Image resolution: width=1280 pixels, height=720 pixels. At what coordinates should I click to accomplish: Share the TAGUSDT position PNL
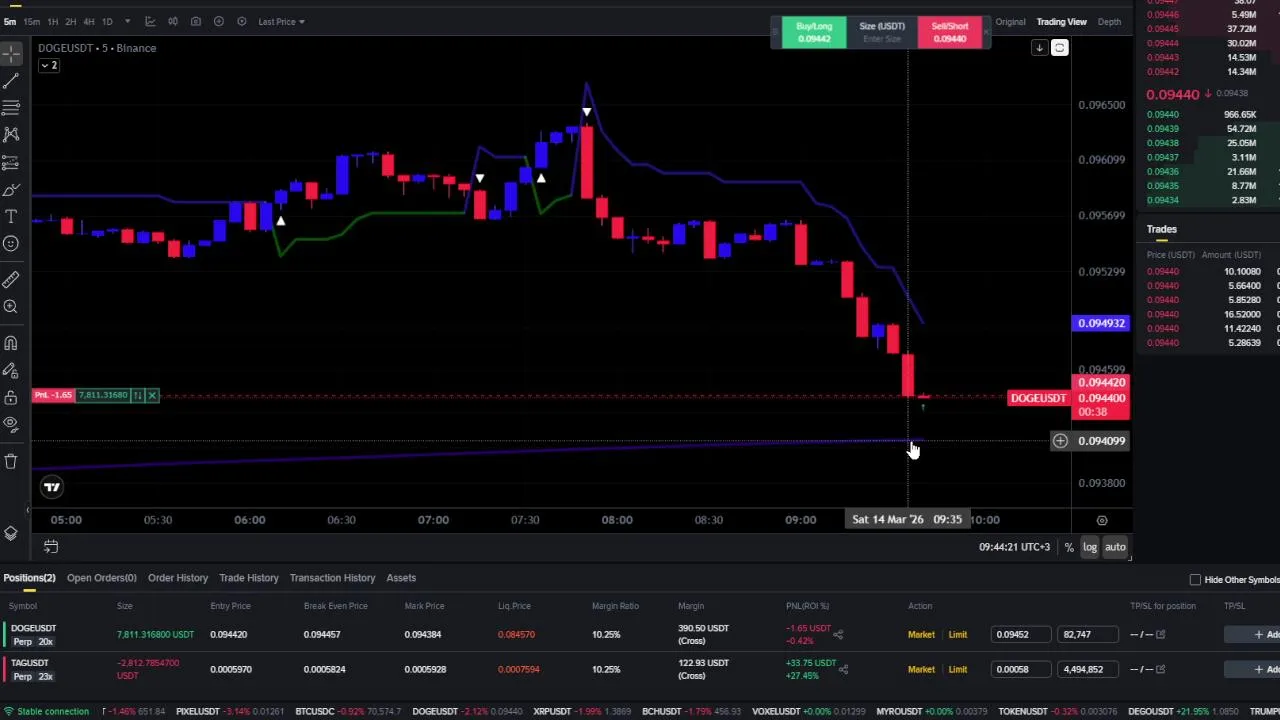[843, 670]
